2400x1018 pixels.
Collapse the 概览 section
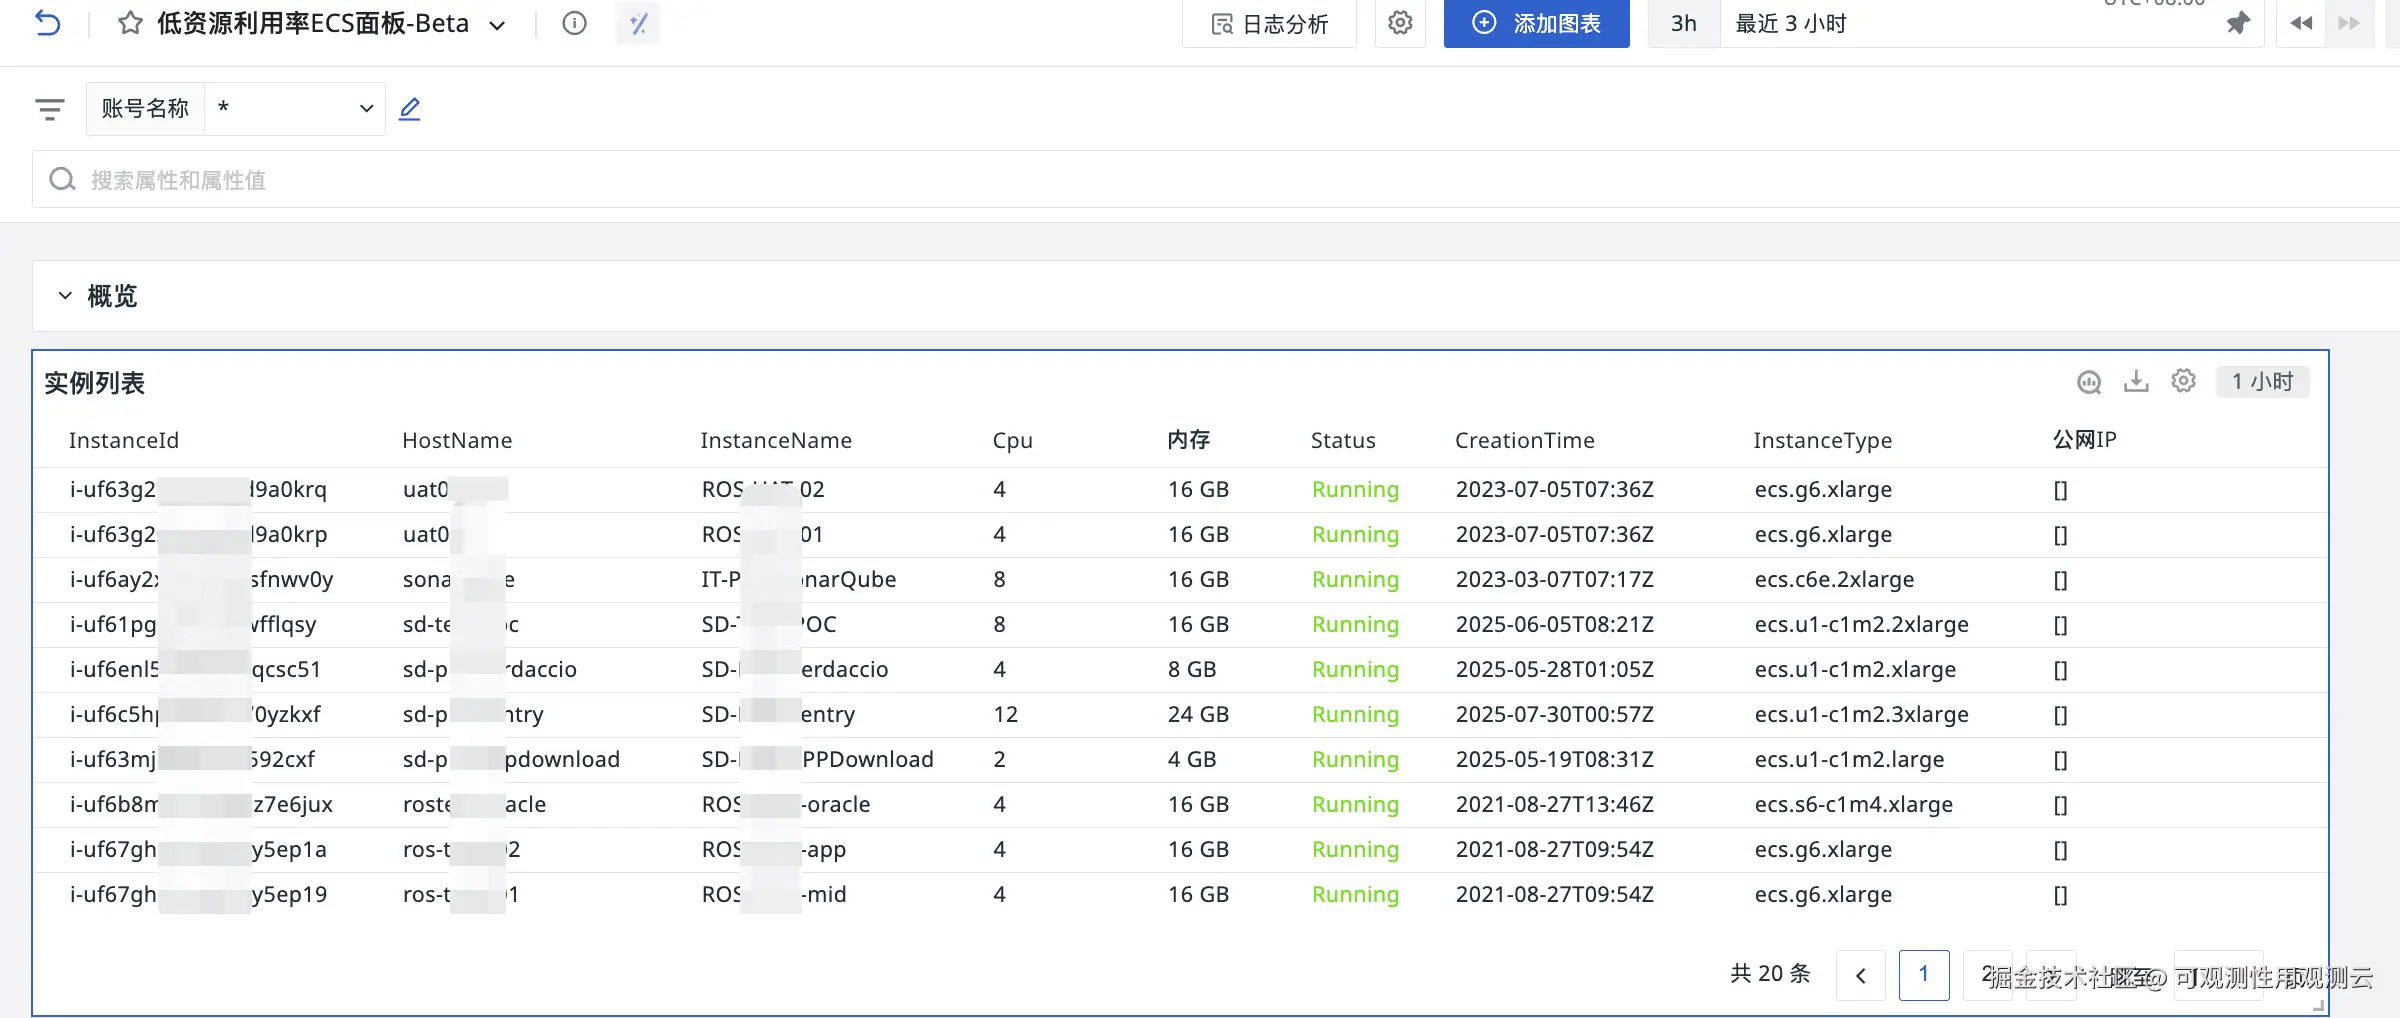[65, 296]
